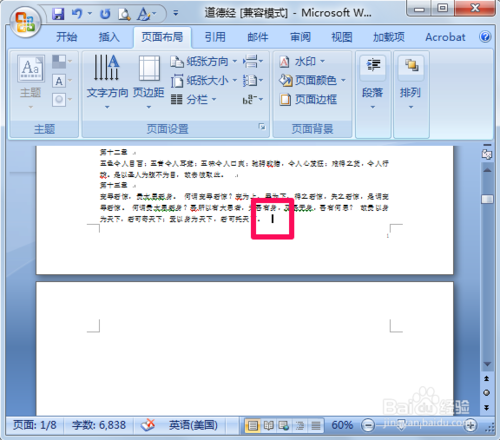The width and height of the screenshot is (500, 440).
Task: Click the Text Direction (文字方向) icon
Action: click(x=107, y=82)
